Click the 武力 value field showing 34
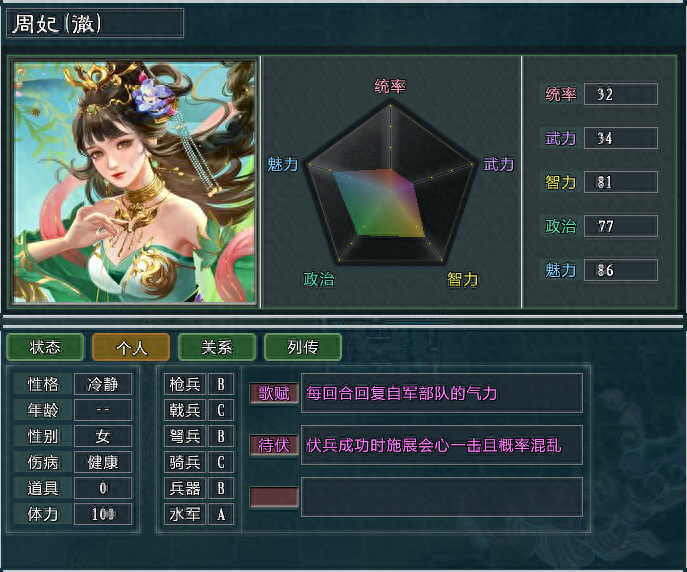Image resolution: width=687 pixels, height=572 pixels. tap(621, 138)
